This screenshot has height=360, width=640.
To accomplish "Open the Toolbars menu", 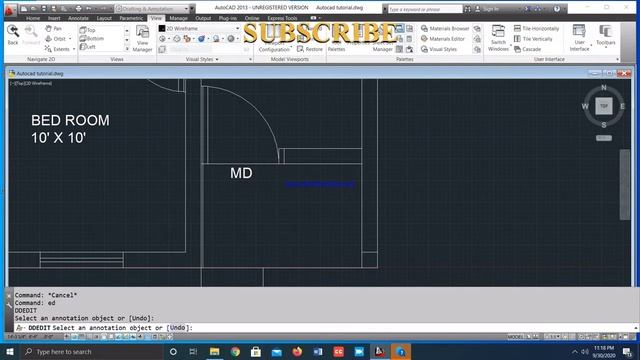I will (x=605, y=36).
